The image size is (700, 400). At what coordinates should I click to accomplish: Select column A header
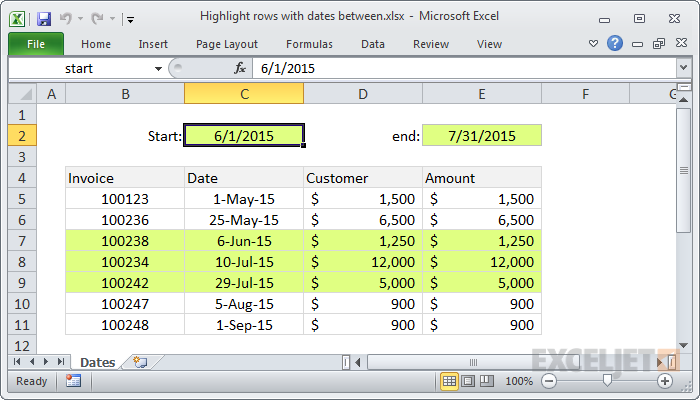point(51,94)
